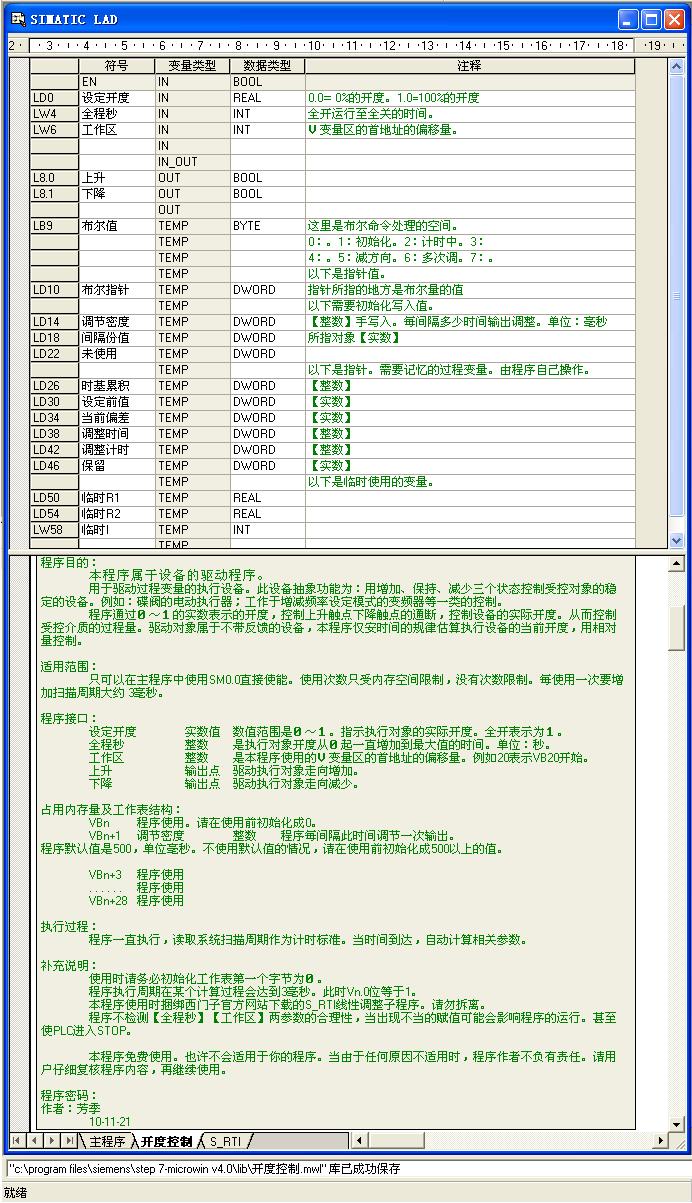Select the 调节密度 symbol cell
Image resolution: width=692 pixels, height=1203 pixels.
(x=116, y=322)
